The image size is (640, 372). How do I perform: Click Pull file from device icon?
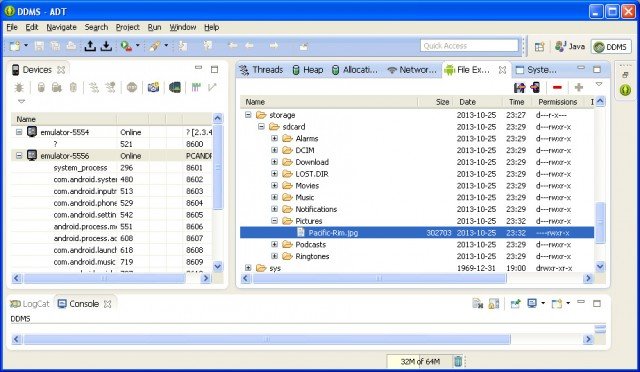pyautogui.click(x=520, y=87)
